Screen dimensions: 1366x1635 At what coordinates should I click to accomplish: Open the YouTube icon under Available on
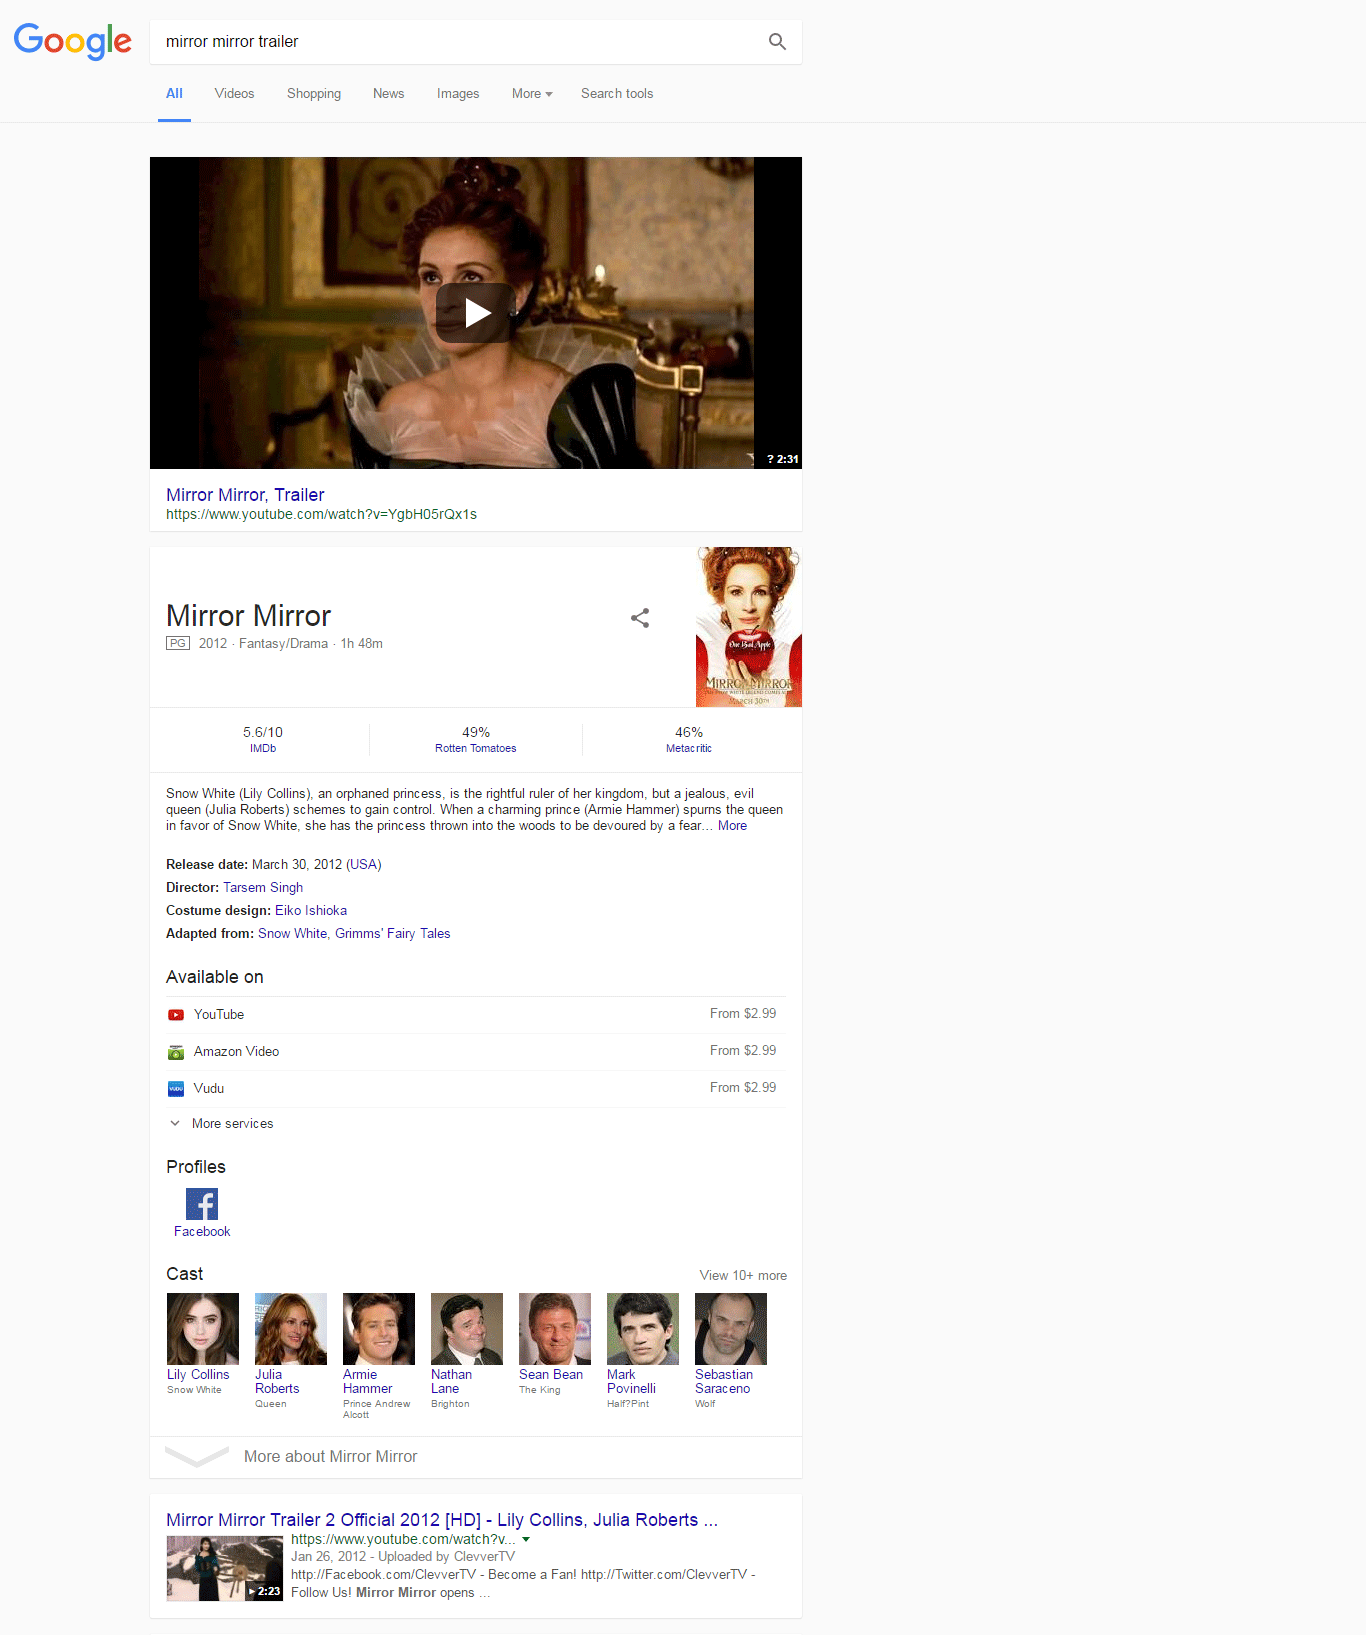176,1015
